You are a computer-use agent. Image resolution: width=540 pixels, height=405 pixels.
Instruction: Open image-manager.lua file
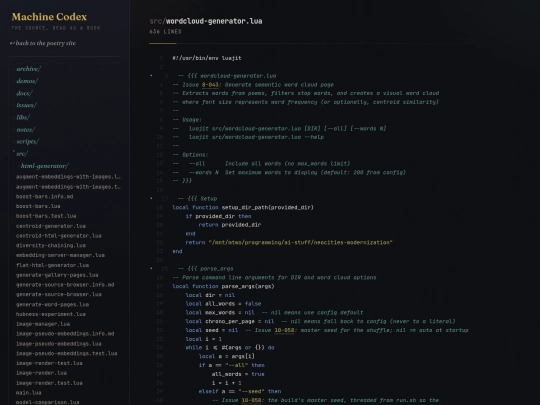(43, 324)
